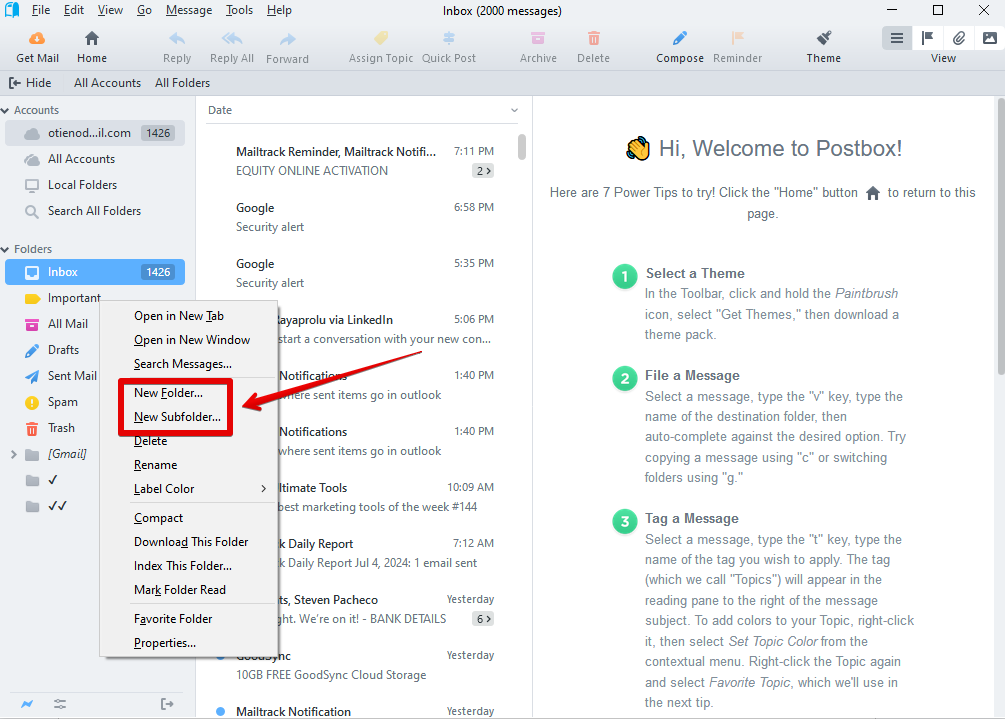Select Open in New Tab
This screenshot has height=719, width=1005.
pos(179,316)
